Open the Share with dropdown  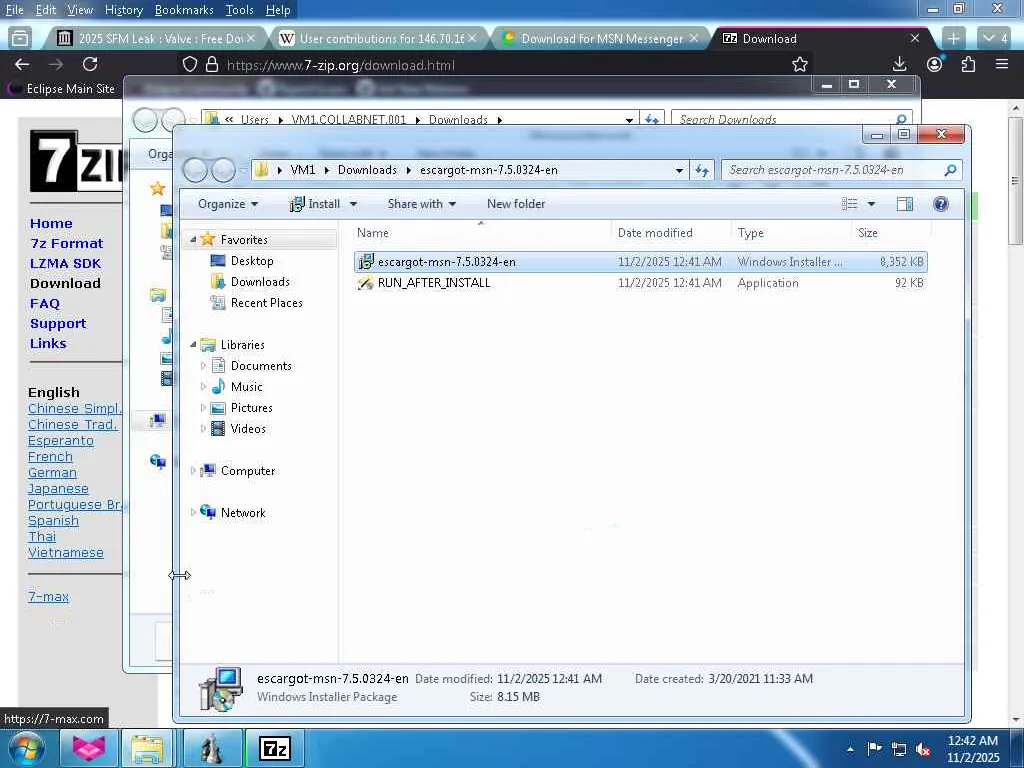coord(421,204)
